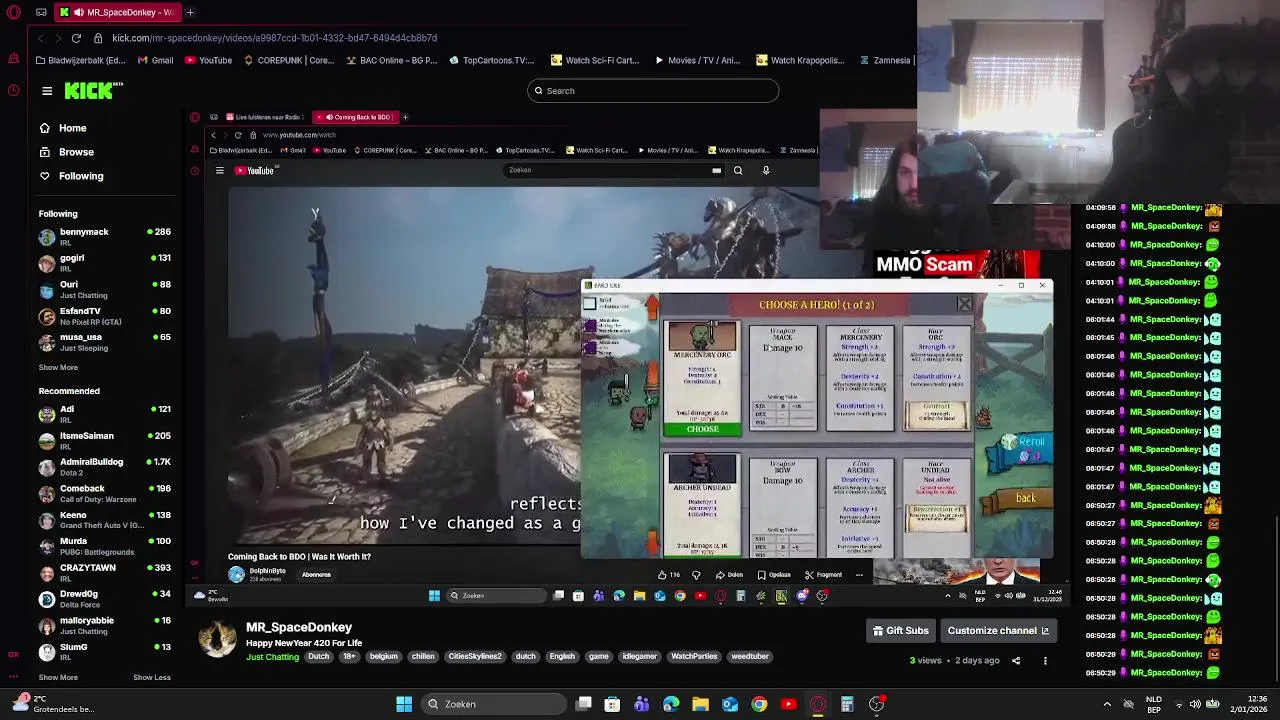Viewport: 1280px width, 720px height.
Task: Launch Google Chrome from the taskbar
Action: (x=759, y=704)
